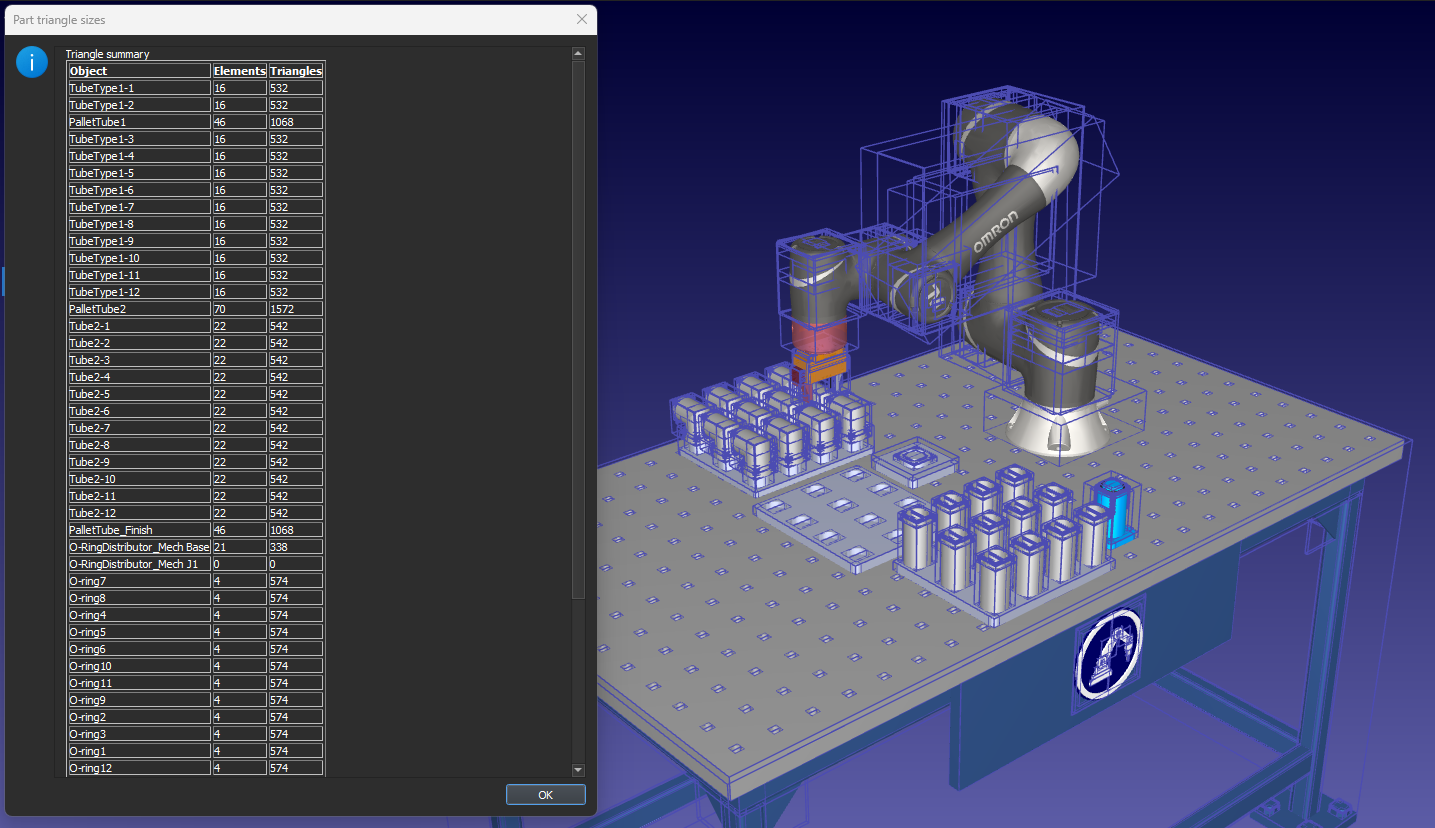
Task: Click the Elements column header
Action: pyautogui.click(x=239, y=71)
